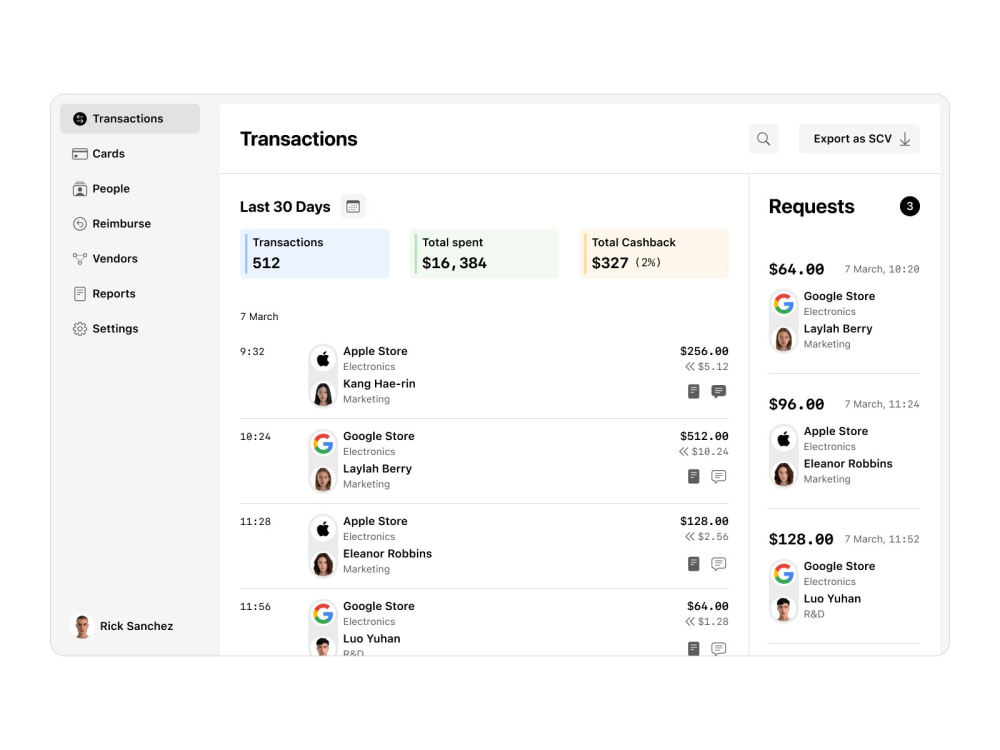Open receipt icon for 11:28 Apple Store
The width and height of the screenshot is (1000, 750).
pos(694,564)
